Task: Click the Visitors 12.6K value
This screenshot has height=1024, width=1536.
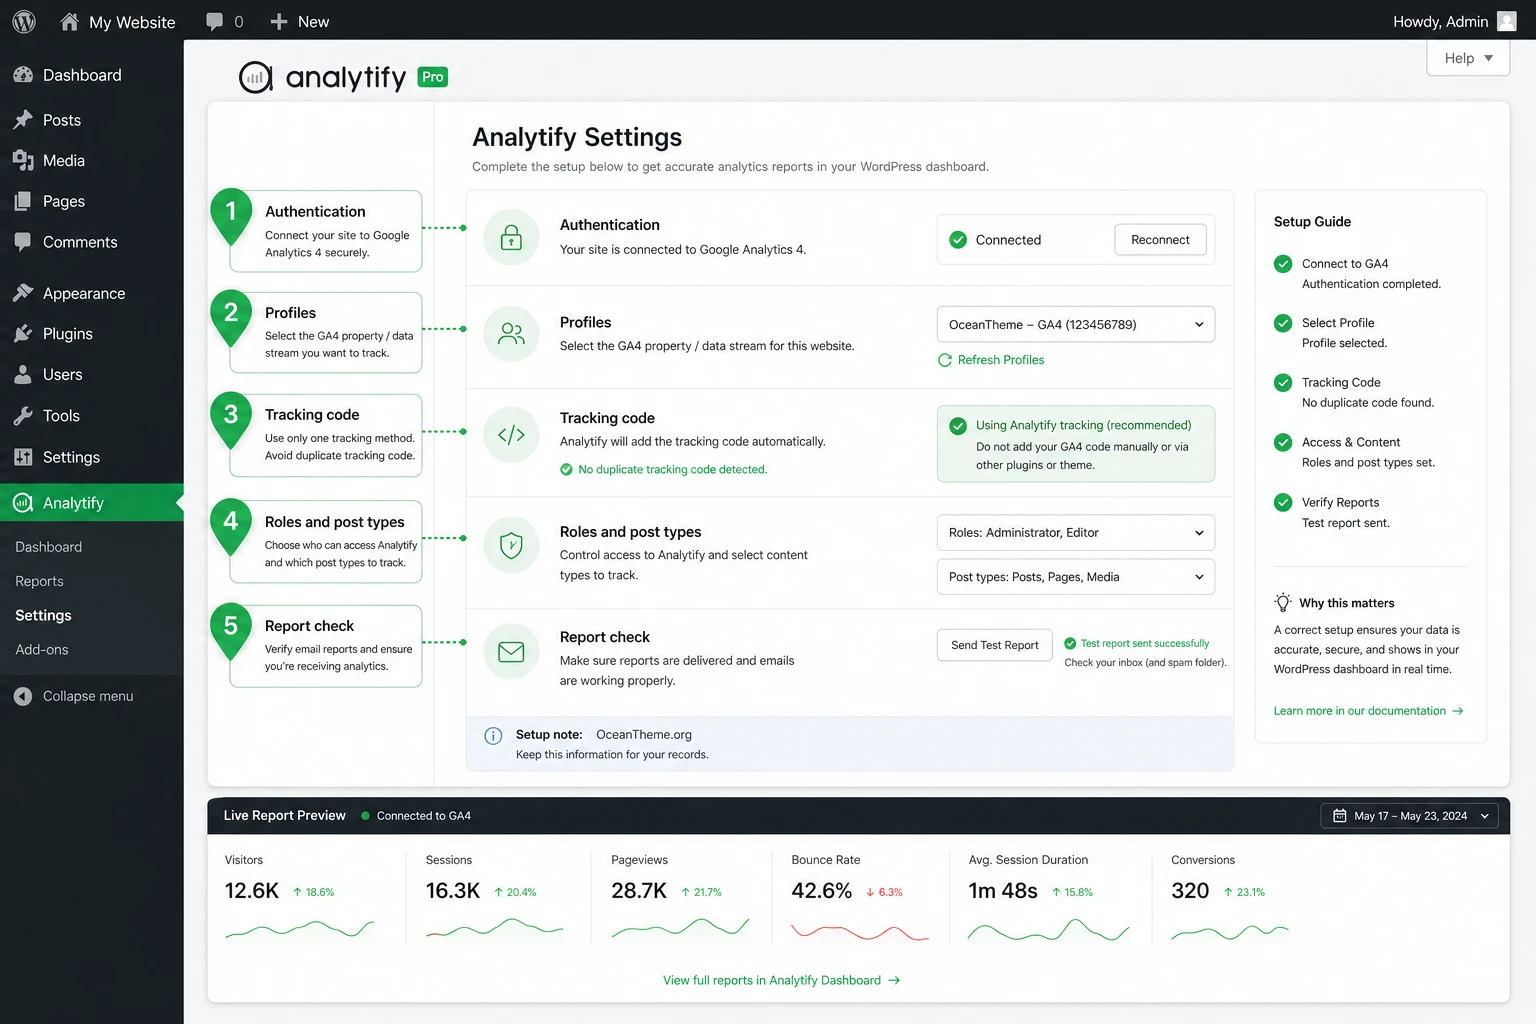Action: coord(252,891)
